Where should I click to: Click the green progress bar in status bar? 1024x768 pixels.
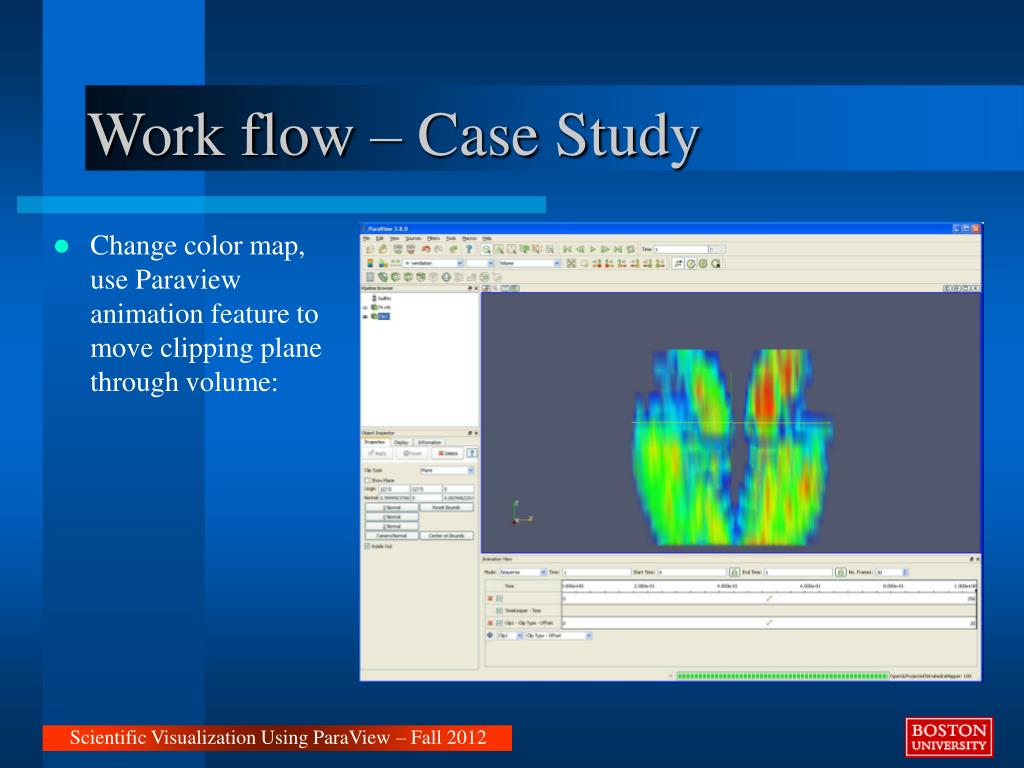point(782,676)
